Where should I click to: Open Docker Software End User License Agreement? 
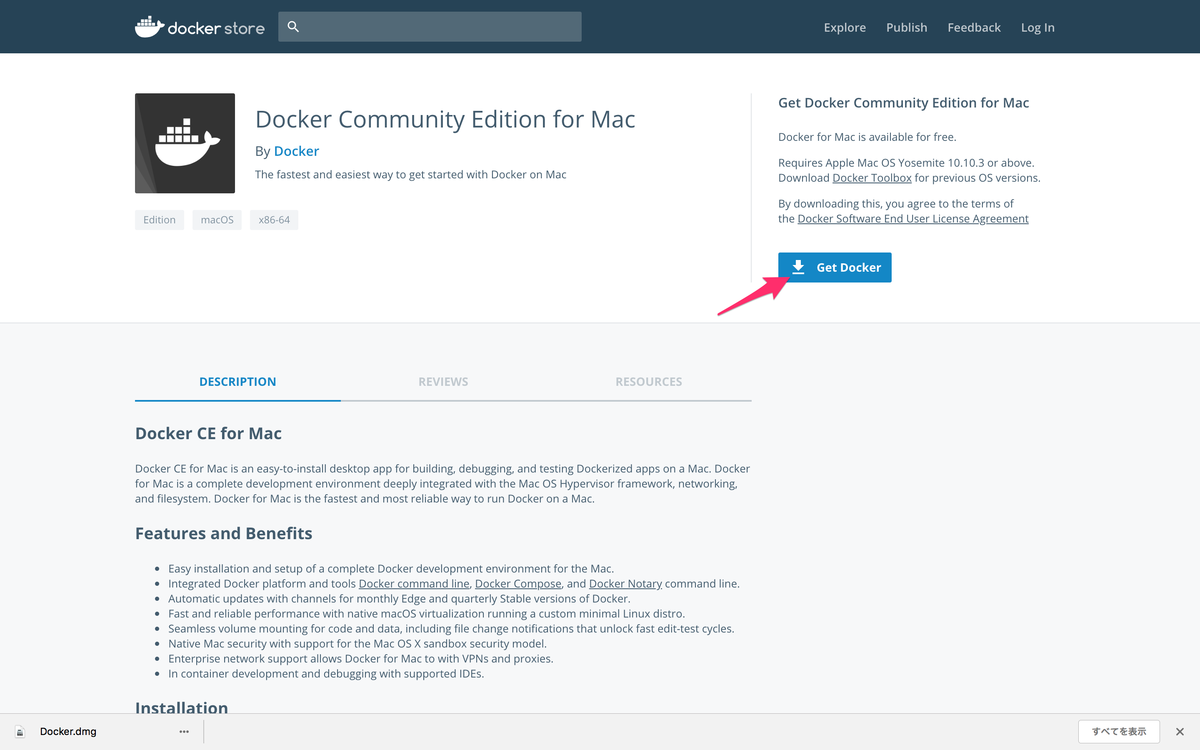pos(913,218)
